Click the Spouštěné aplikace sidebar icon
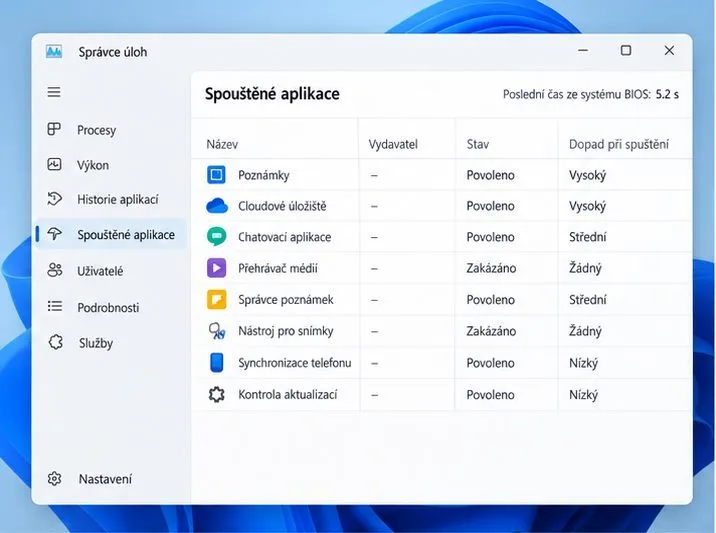716x533 pixels. 54,234
